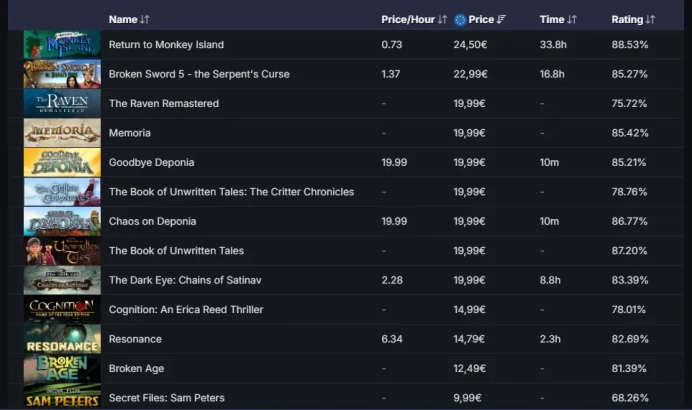The height and width of the screenshot is (410, 692).
Task: Click the 8.8h playtime value
Action: [550, 280]
